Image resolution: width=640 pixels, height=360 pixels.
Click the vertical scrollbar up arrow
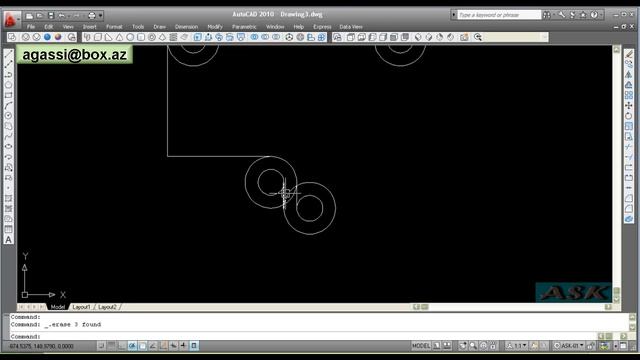[x=616, y=49]
